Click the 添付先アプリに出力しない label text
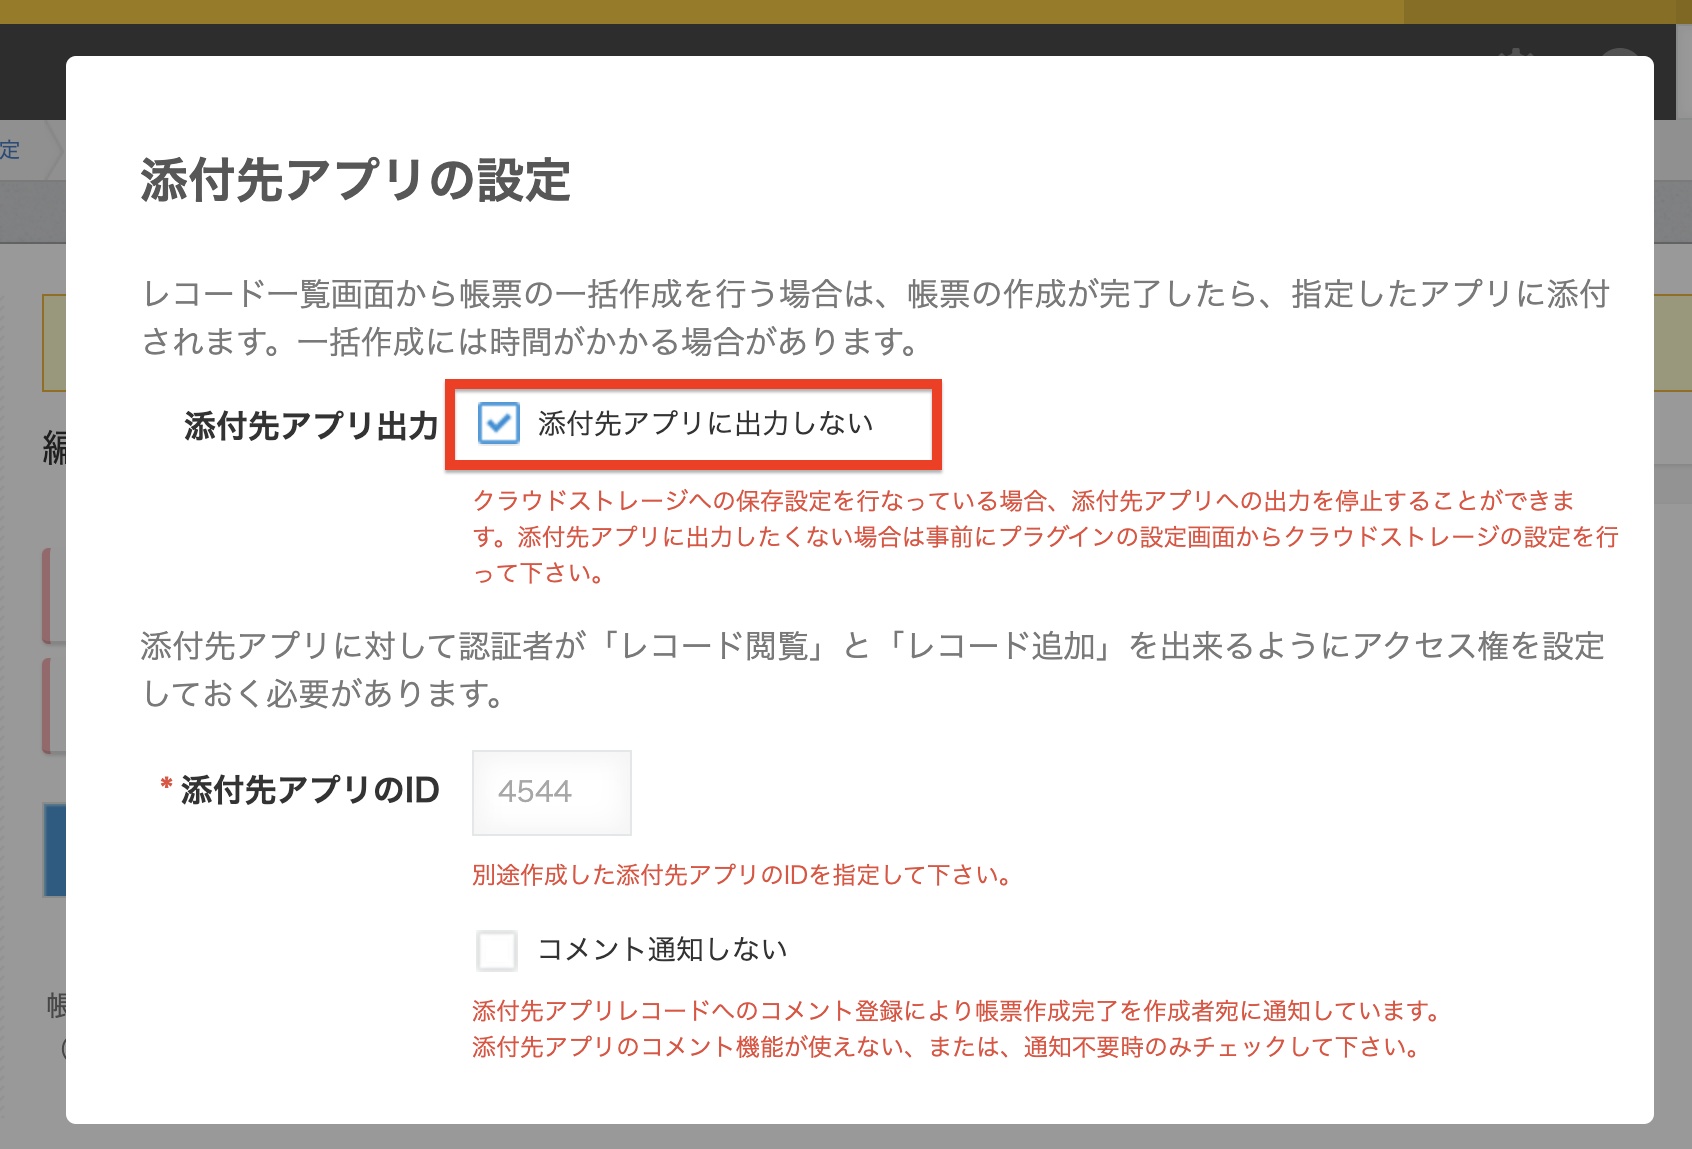1692x1149 pixels. click(706, 423)
